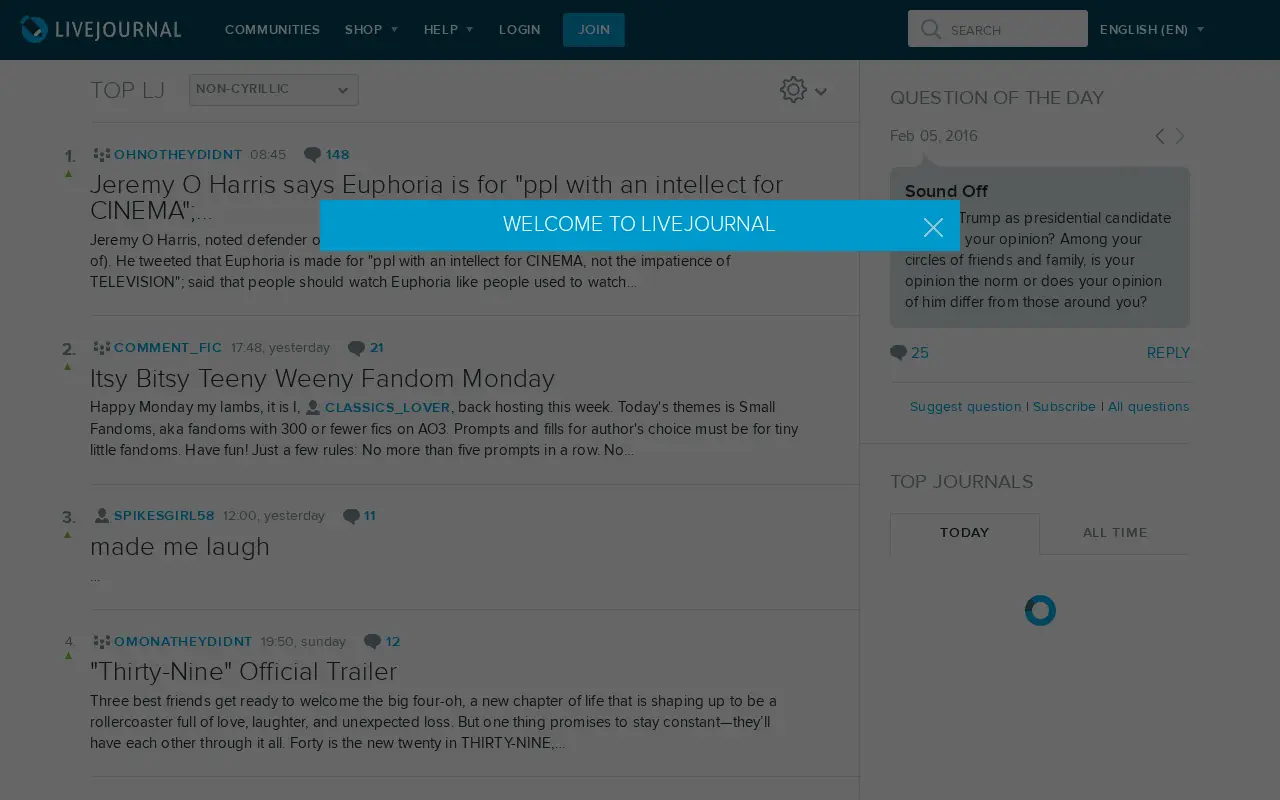Expand the SHOP menu
The height and width of the screenshot is (800, 1280).
pyautogui.click(x=371, y=30)
